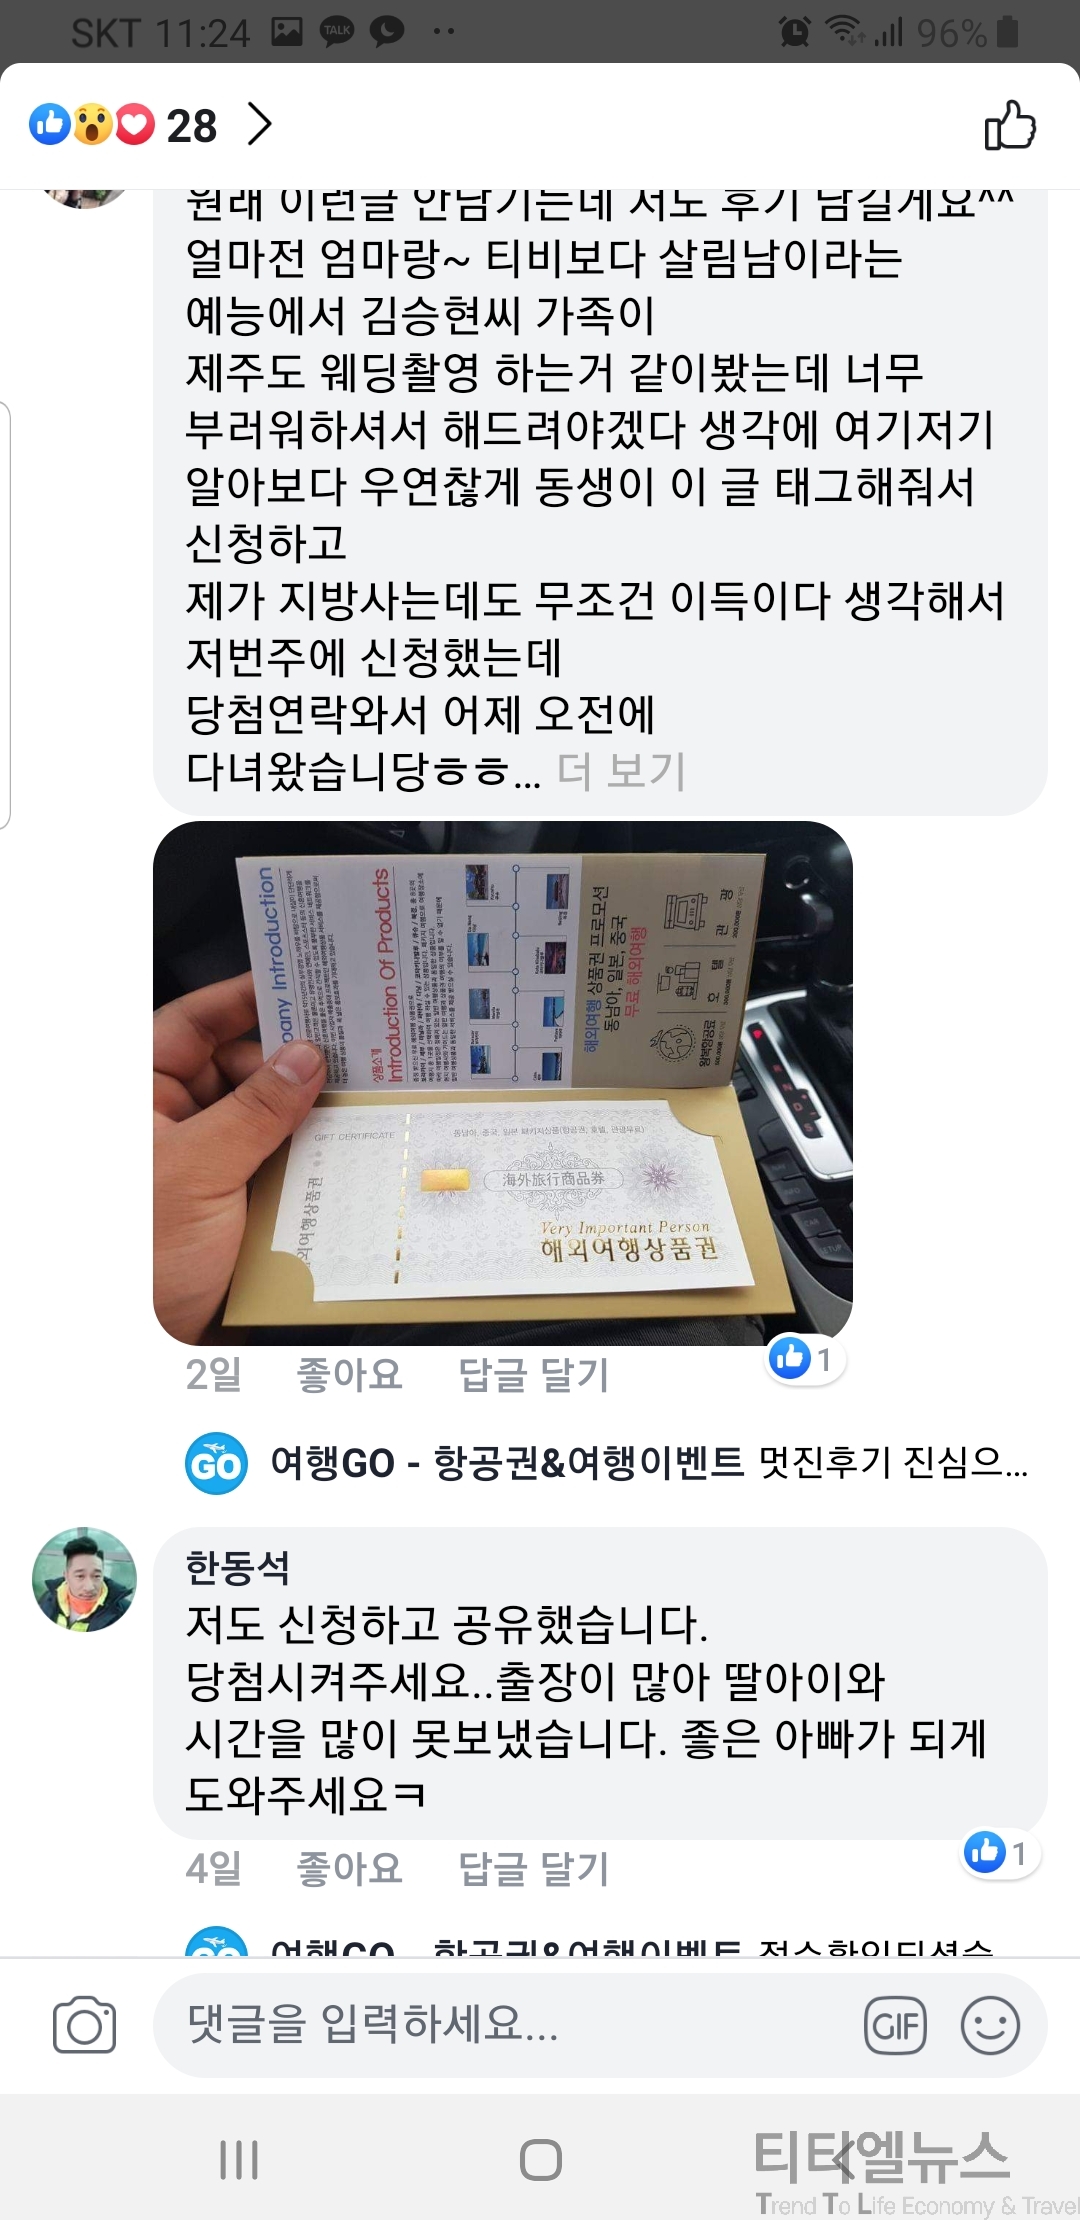This screenshot has height=2220, width=1080.
Task: Open the gift certificate photo in comment
Action: [502, 1083]
